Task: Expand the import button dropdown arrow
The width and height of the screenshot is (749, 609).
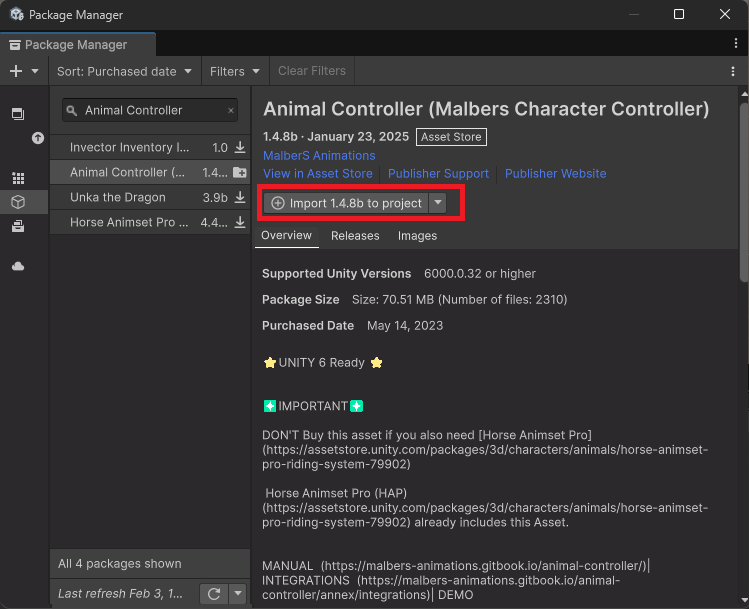Action: (x=438, y=203)
